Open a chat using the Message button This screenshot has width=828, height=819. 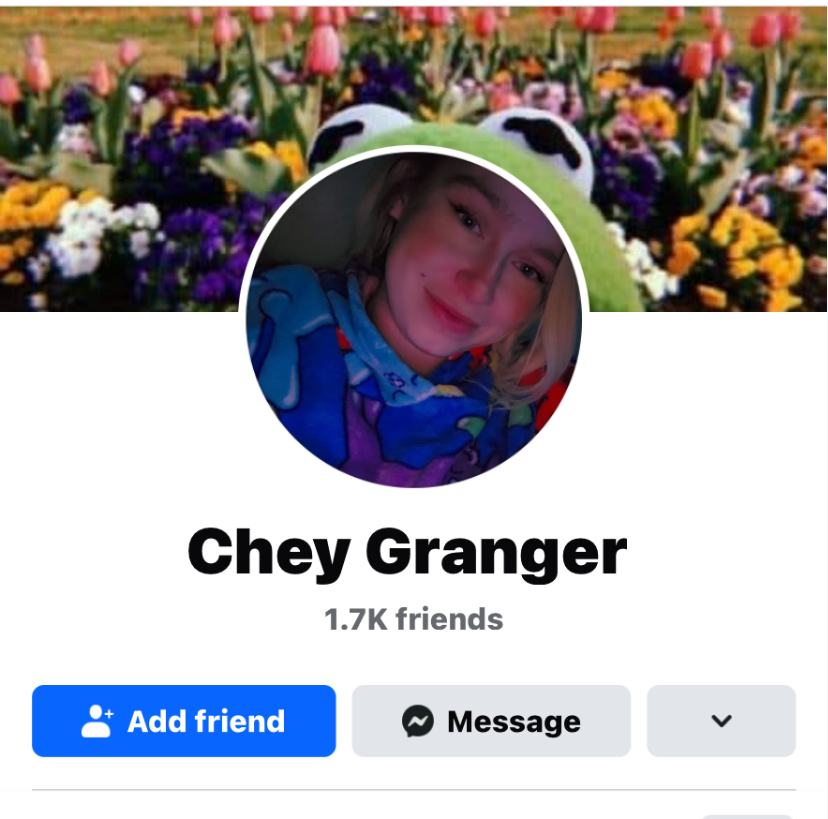(x=491, y=721)
